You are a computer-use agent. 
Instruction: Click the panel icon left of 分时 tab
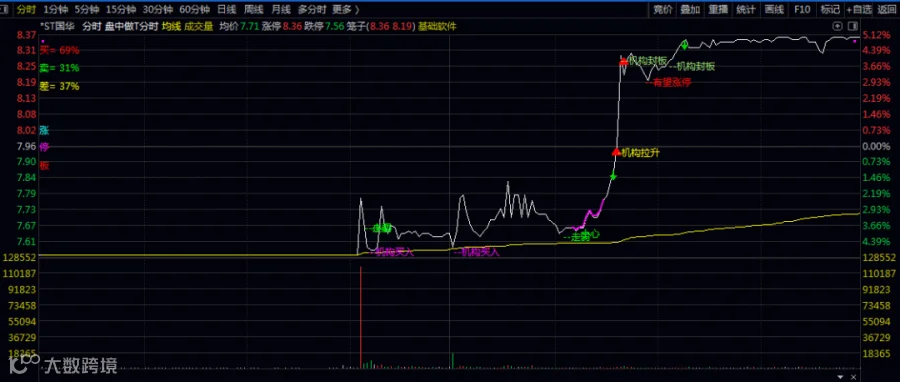[4, 9]
